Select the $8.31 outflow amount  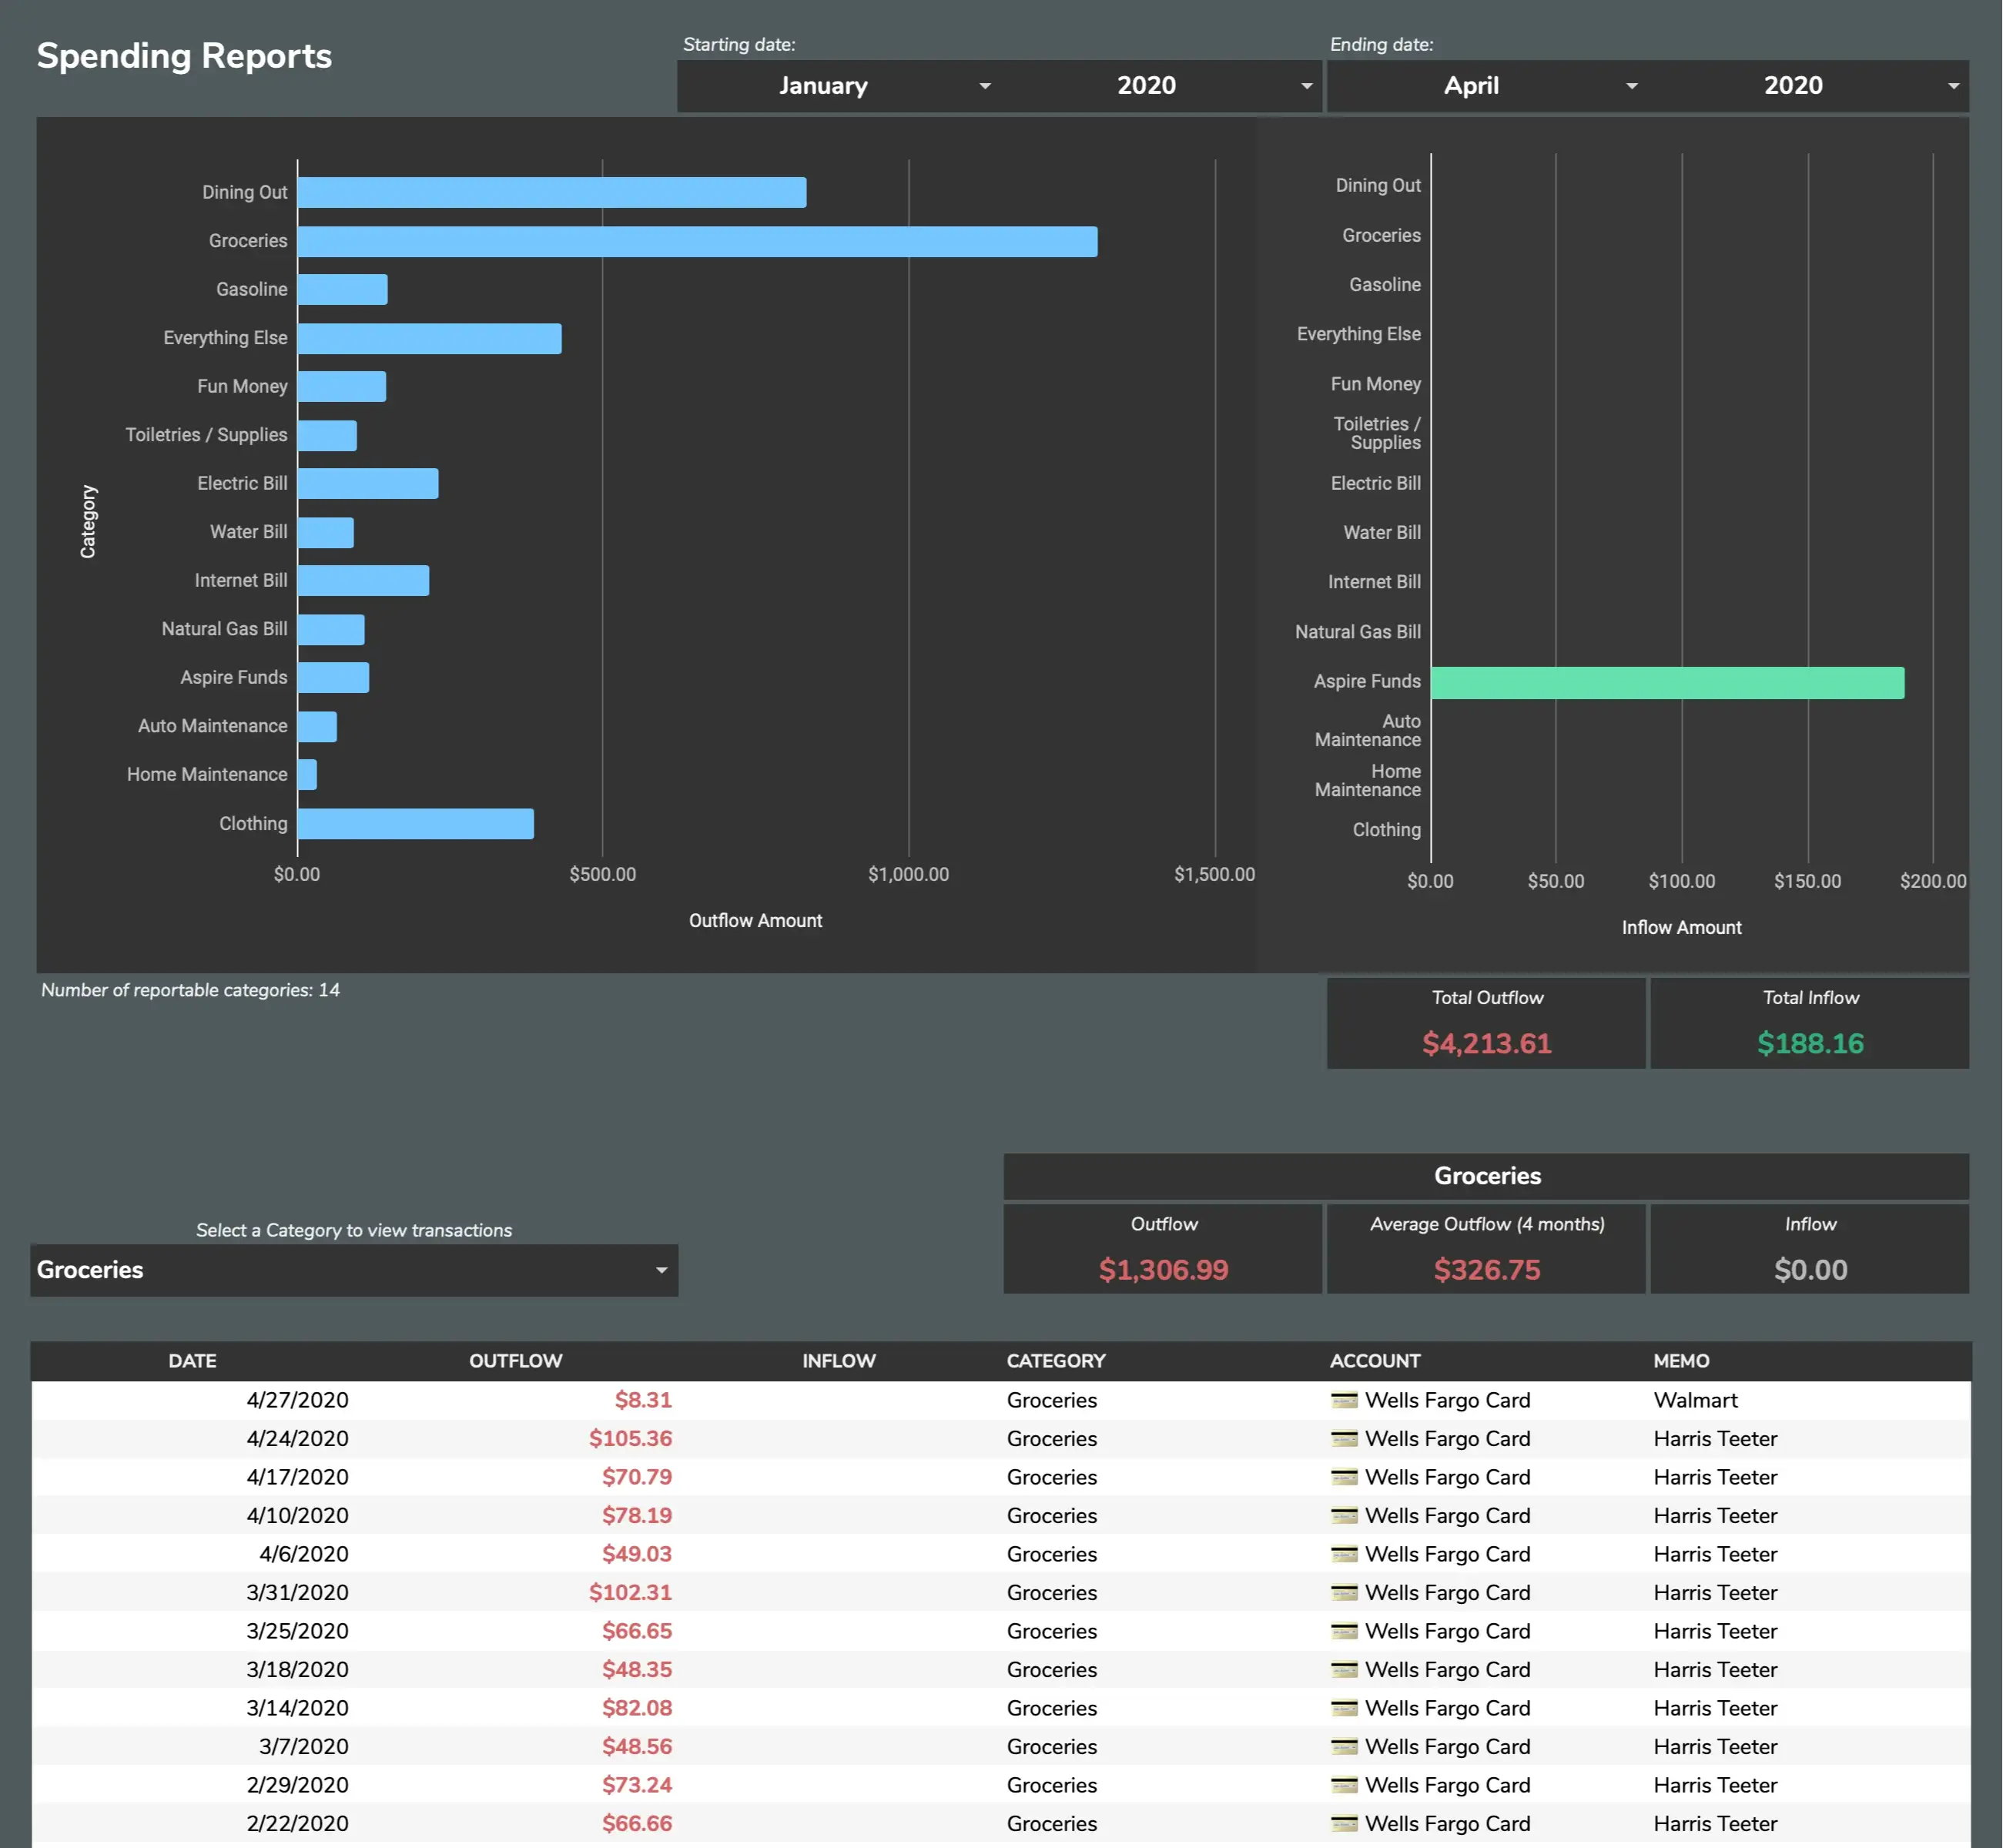tap(643, 1400)
